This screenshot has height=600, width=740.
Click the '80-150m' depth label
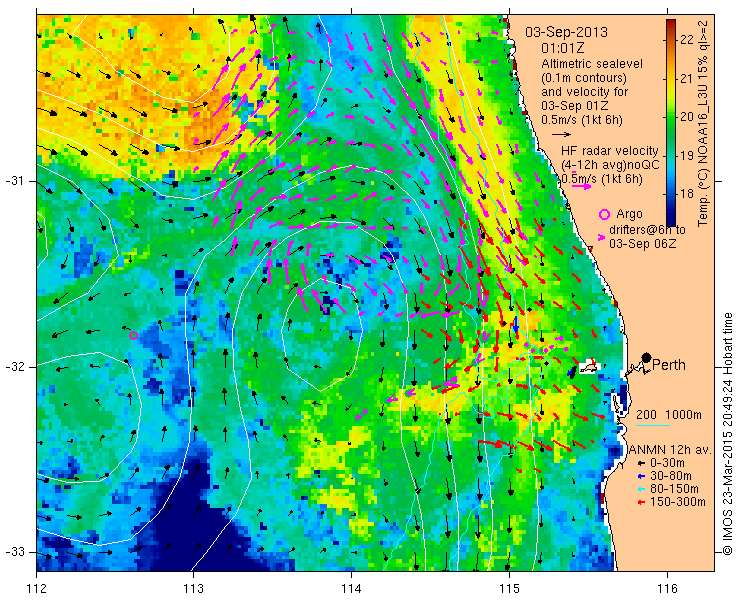[x=674, y=489]
